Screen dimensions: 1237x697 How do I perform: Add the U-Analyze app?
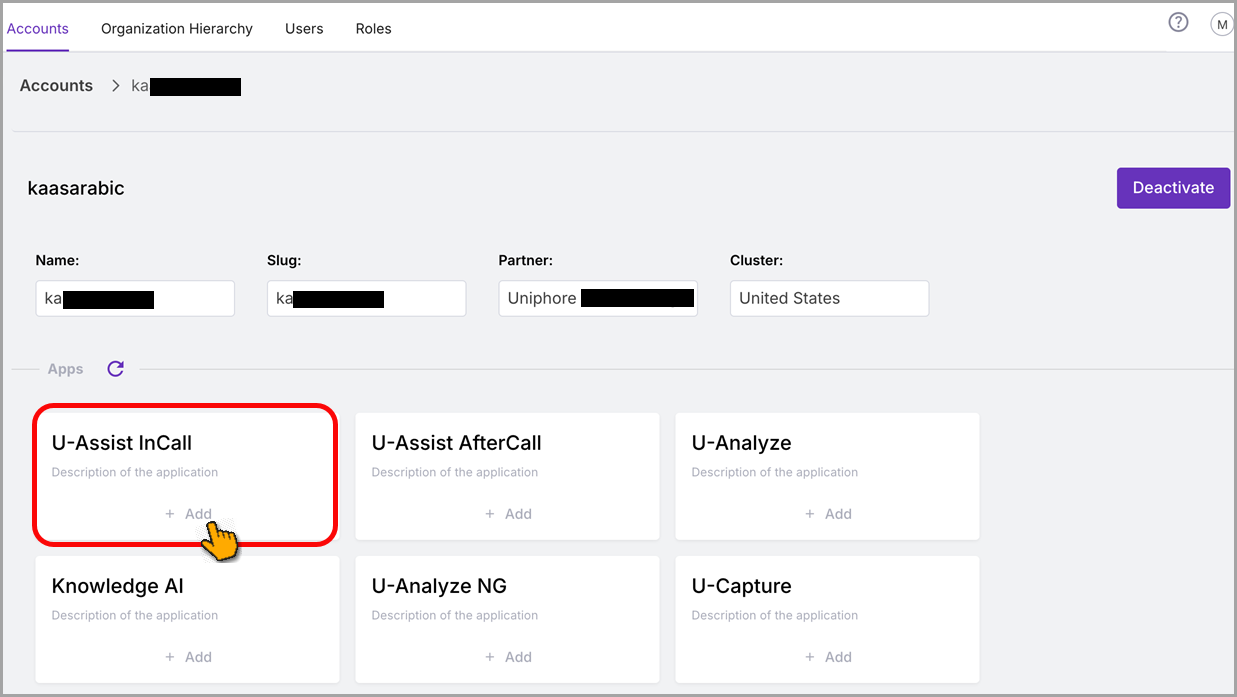coord(828,514)
